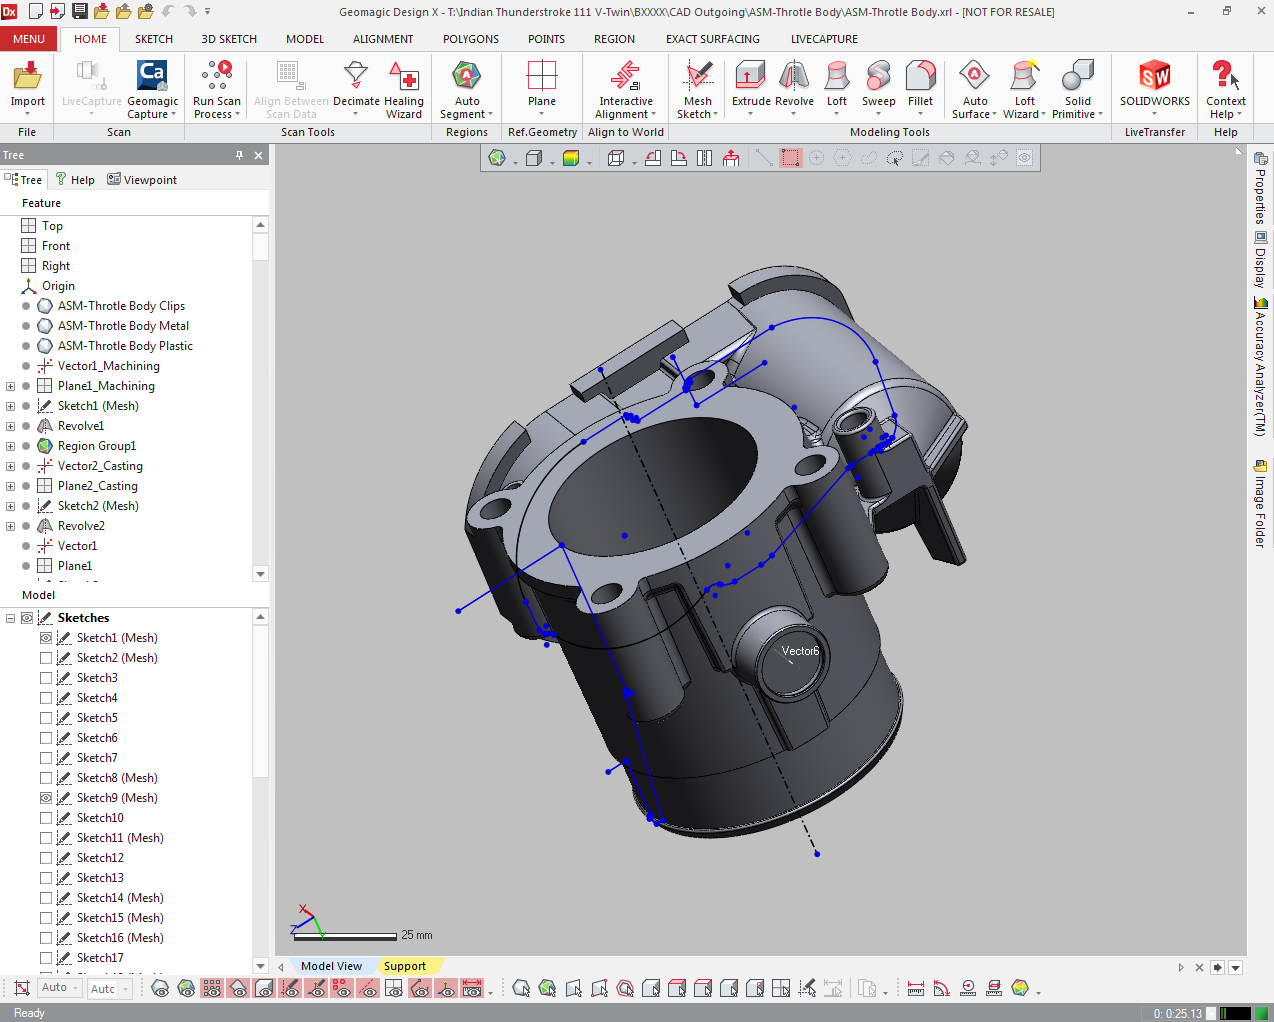Toggle visibility checkbox for Sketch14 (Mesh)

[46, 898]
